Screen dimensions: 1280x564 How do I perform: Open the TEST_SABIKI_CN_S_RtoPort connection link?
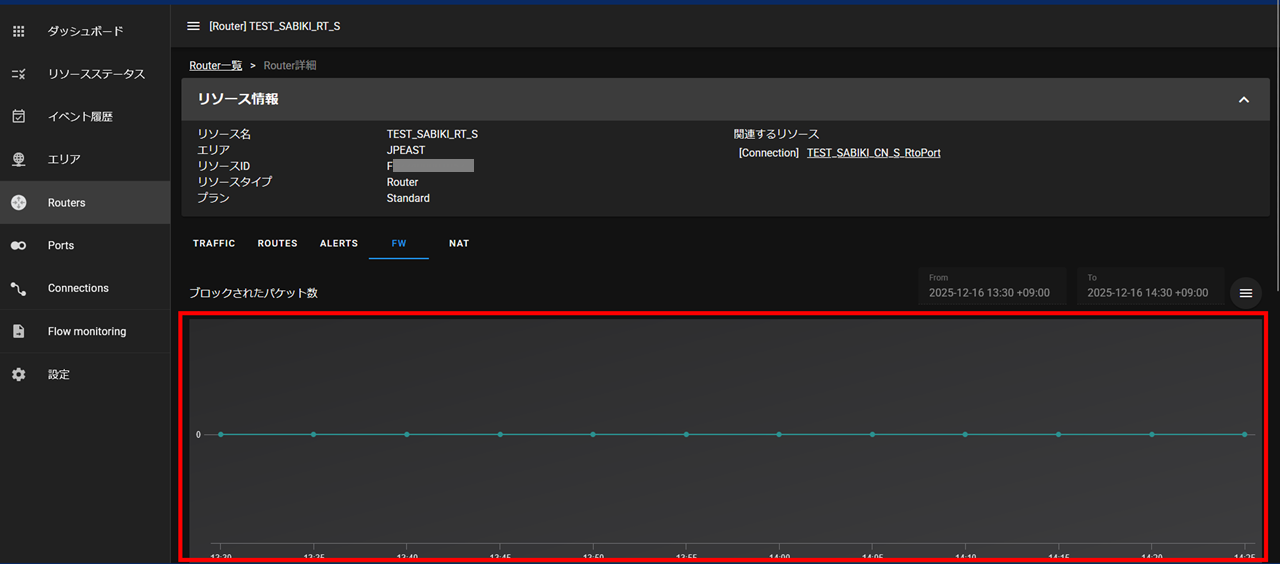point(873,153)
